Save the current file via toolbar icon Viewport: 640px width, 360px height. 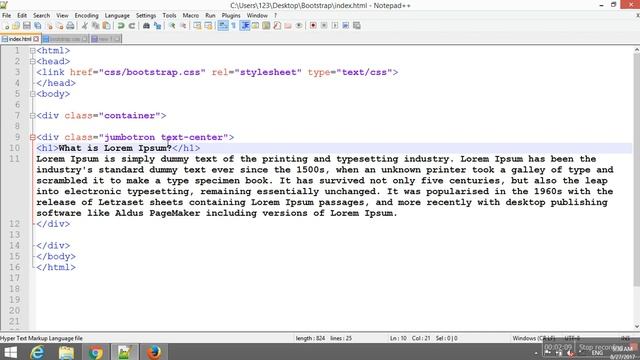(x=27, y=26)
